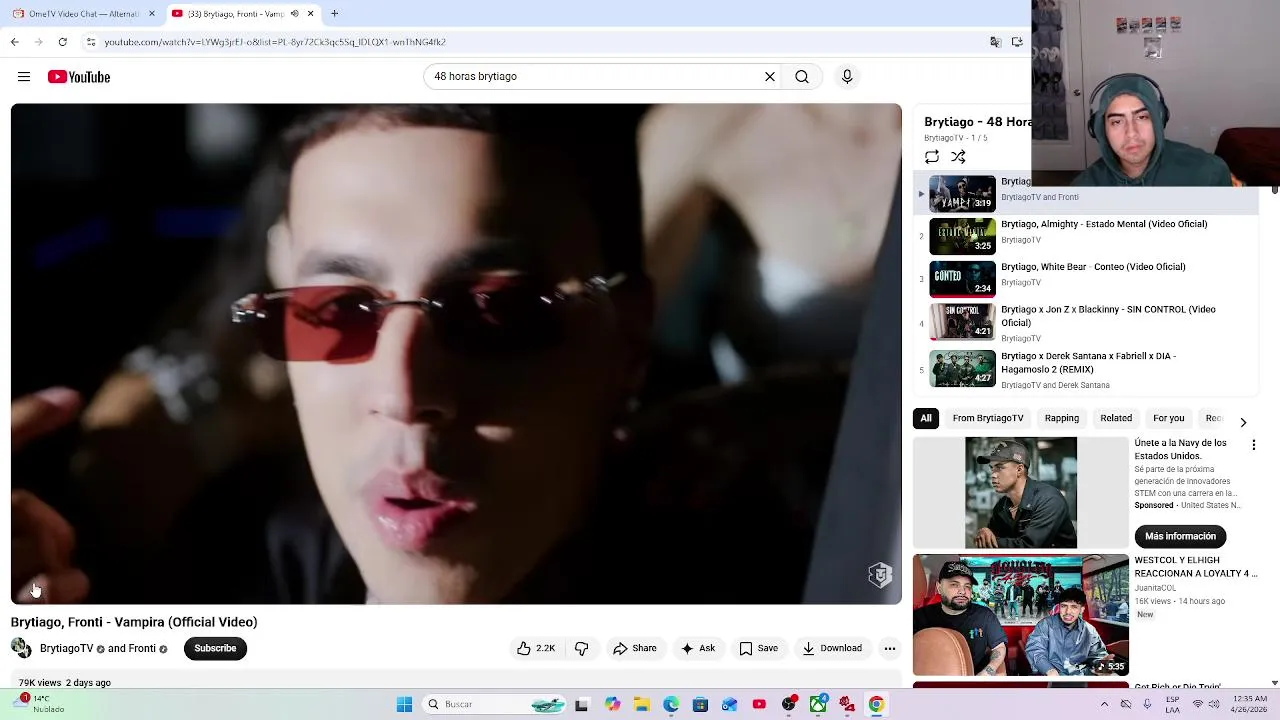
Task: Open Outlook from taskbar
Action: click(x=729, y=704)
